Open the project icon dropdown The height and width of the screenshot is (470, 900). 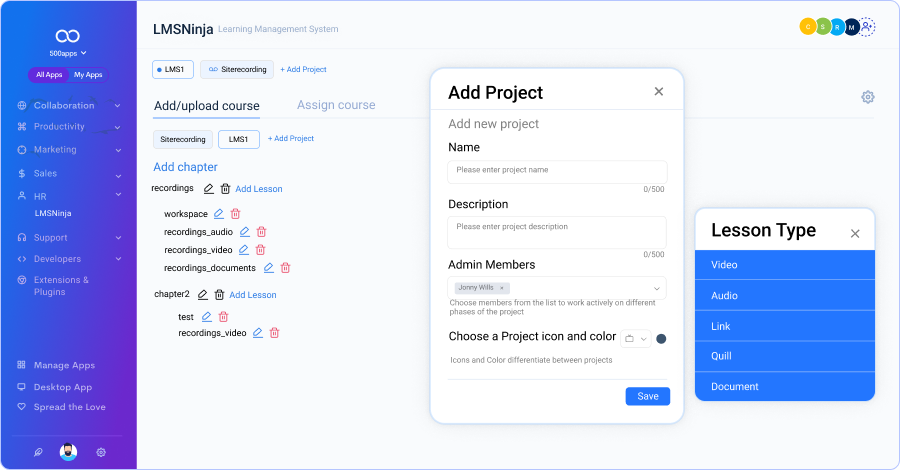point(635,338)
